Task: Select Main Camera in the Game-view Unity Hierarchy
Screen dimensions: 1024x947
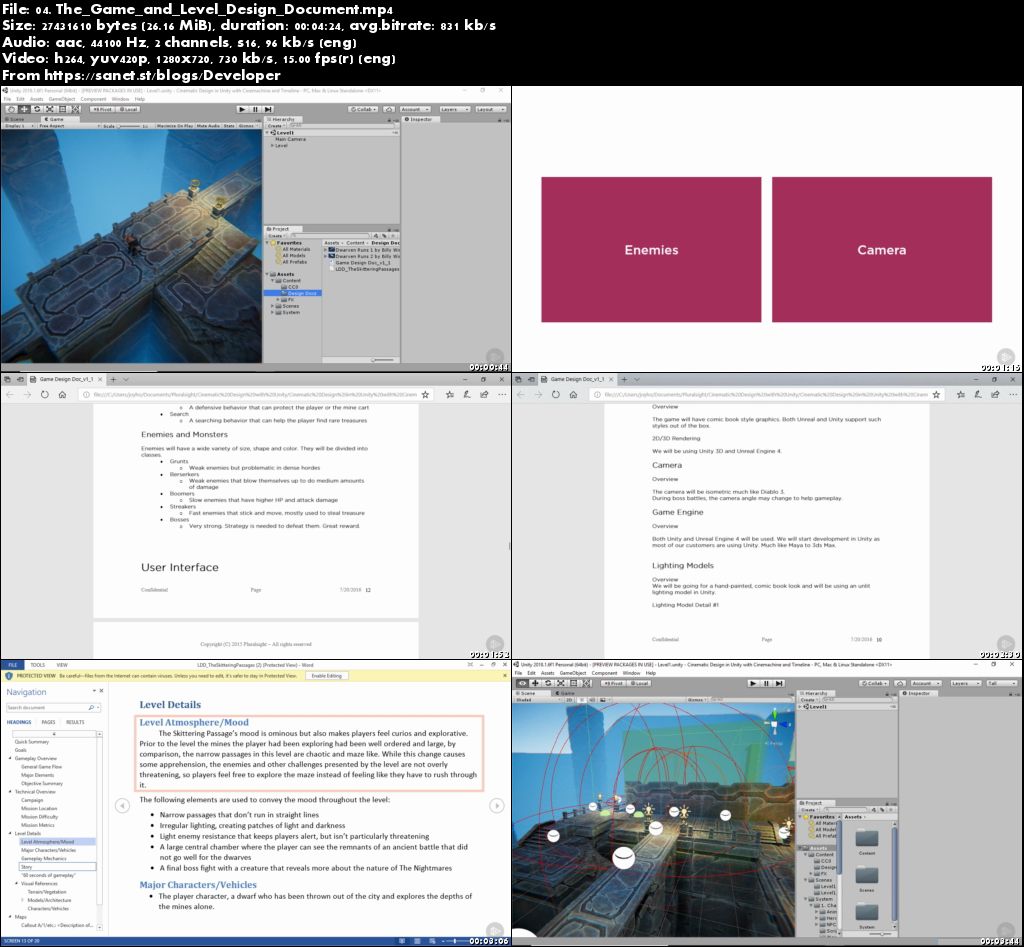Action: (x=291, y=139)
